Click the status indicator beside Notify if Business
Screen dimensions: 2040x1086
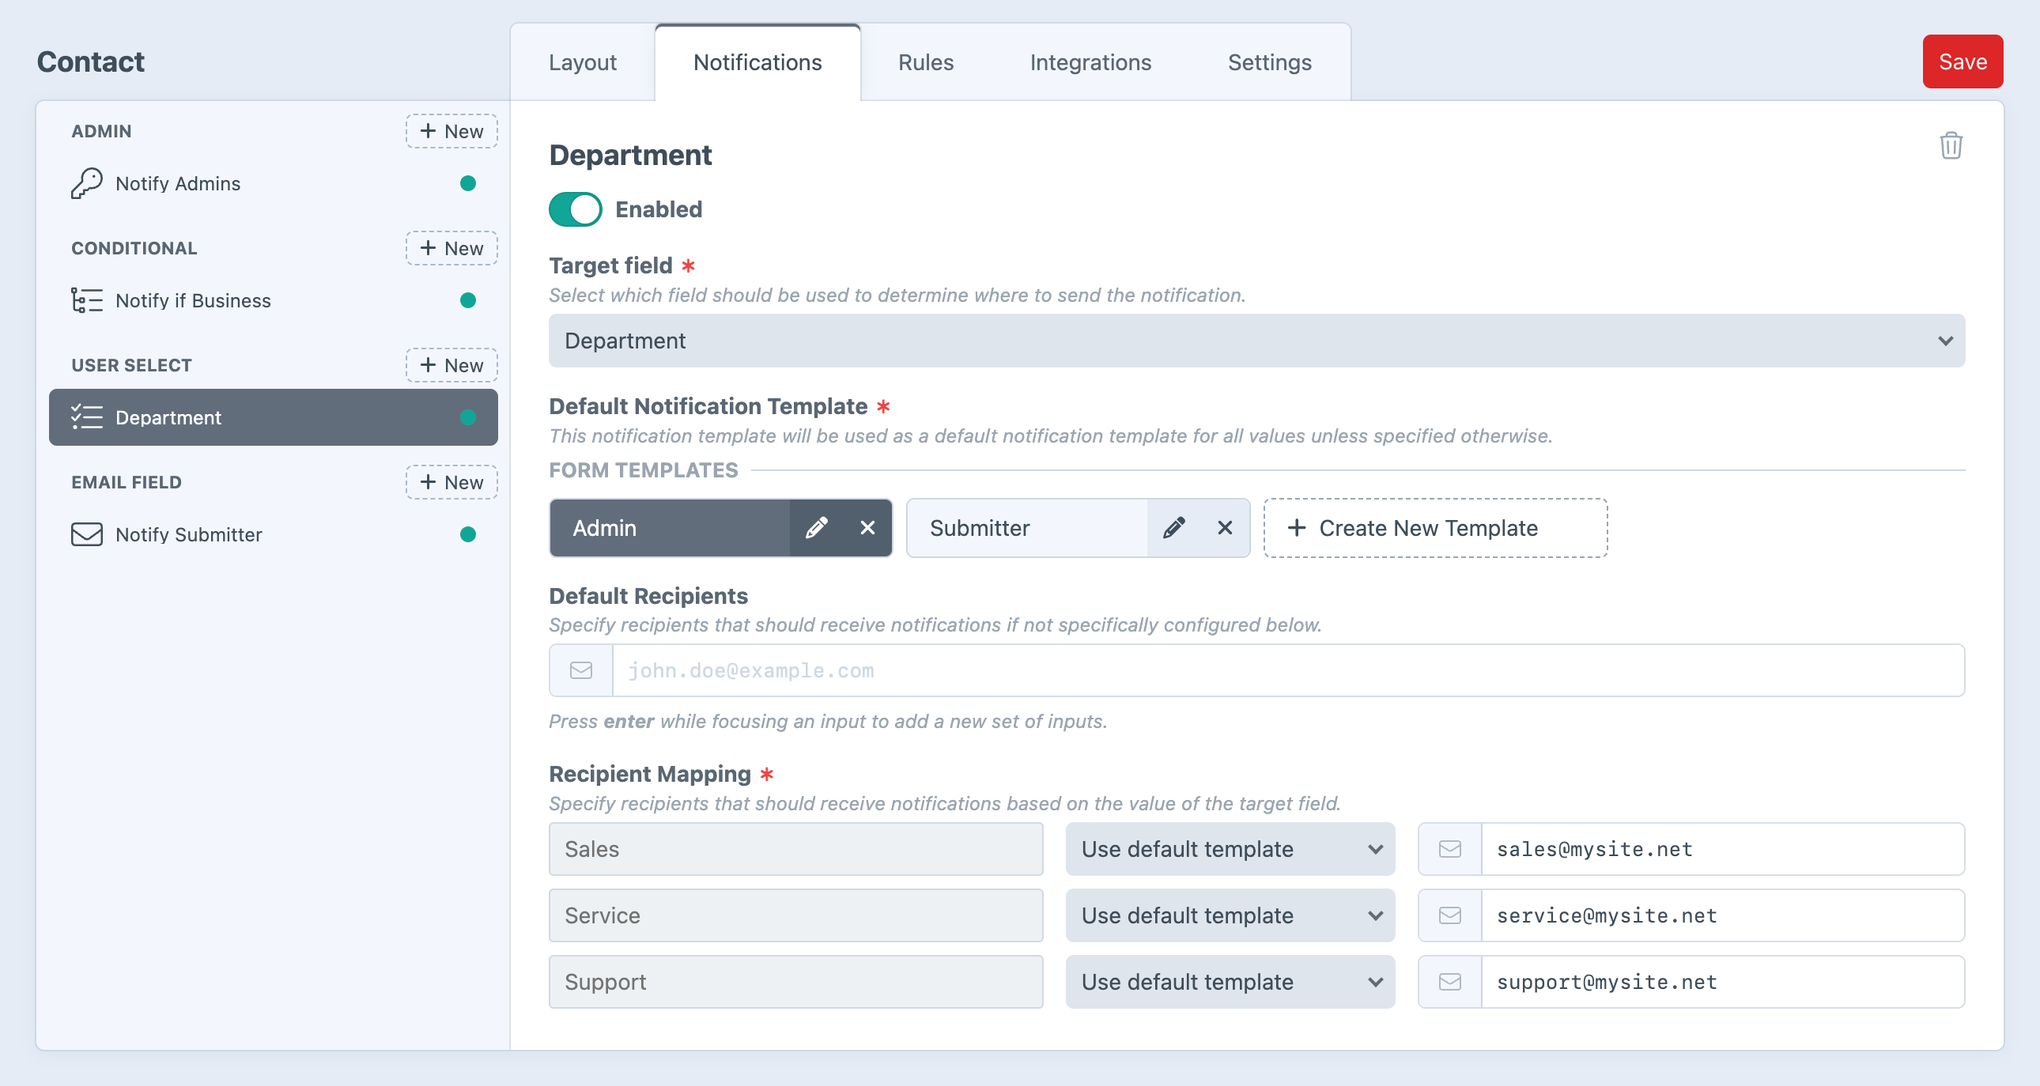(467, 300)
